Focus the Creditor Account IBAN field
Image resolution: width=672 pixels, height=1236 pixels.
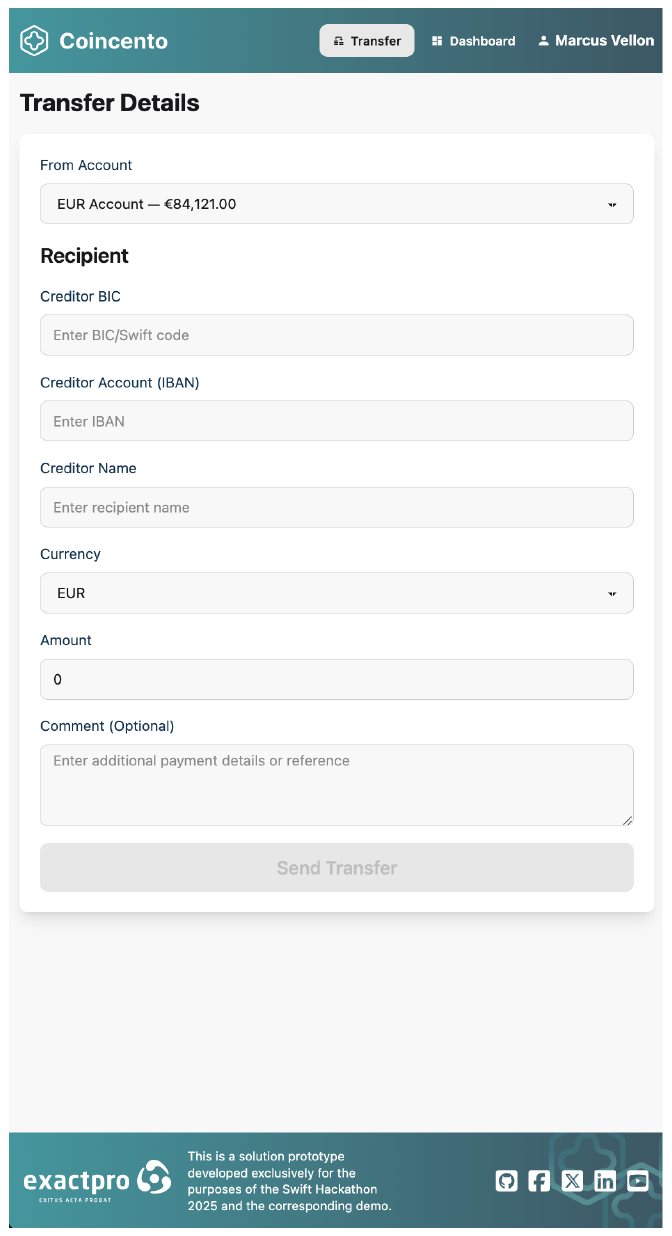[336, 420]
